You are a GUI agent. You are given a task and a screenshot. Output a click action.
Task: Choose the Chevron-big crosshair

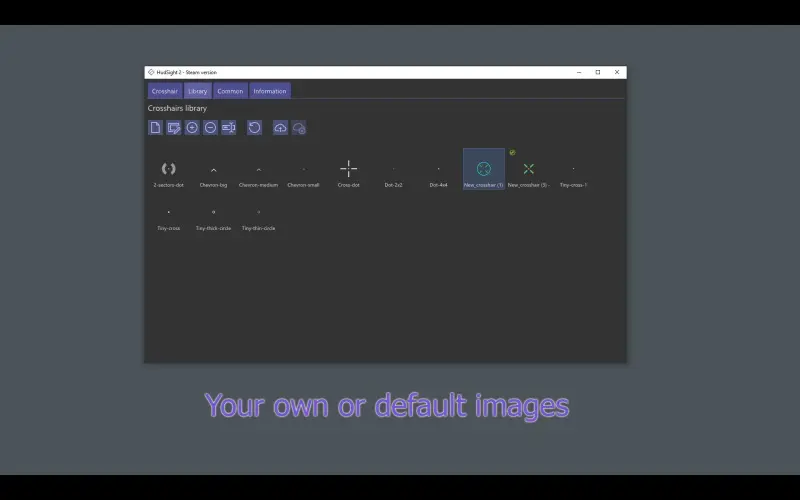(x=213, y=170)
